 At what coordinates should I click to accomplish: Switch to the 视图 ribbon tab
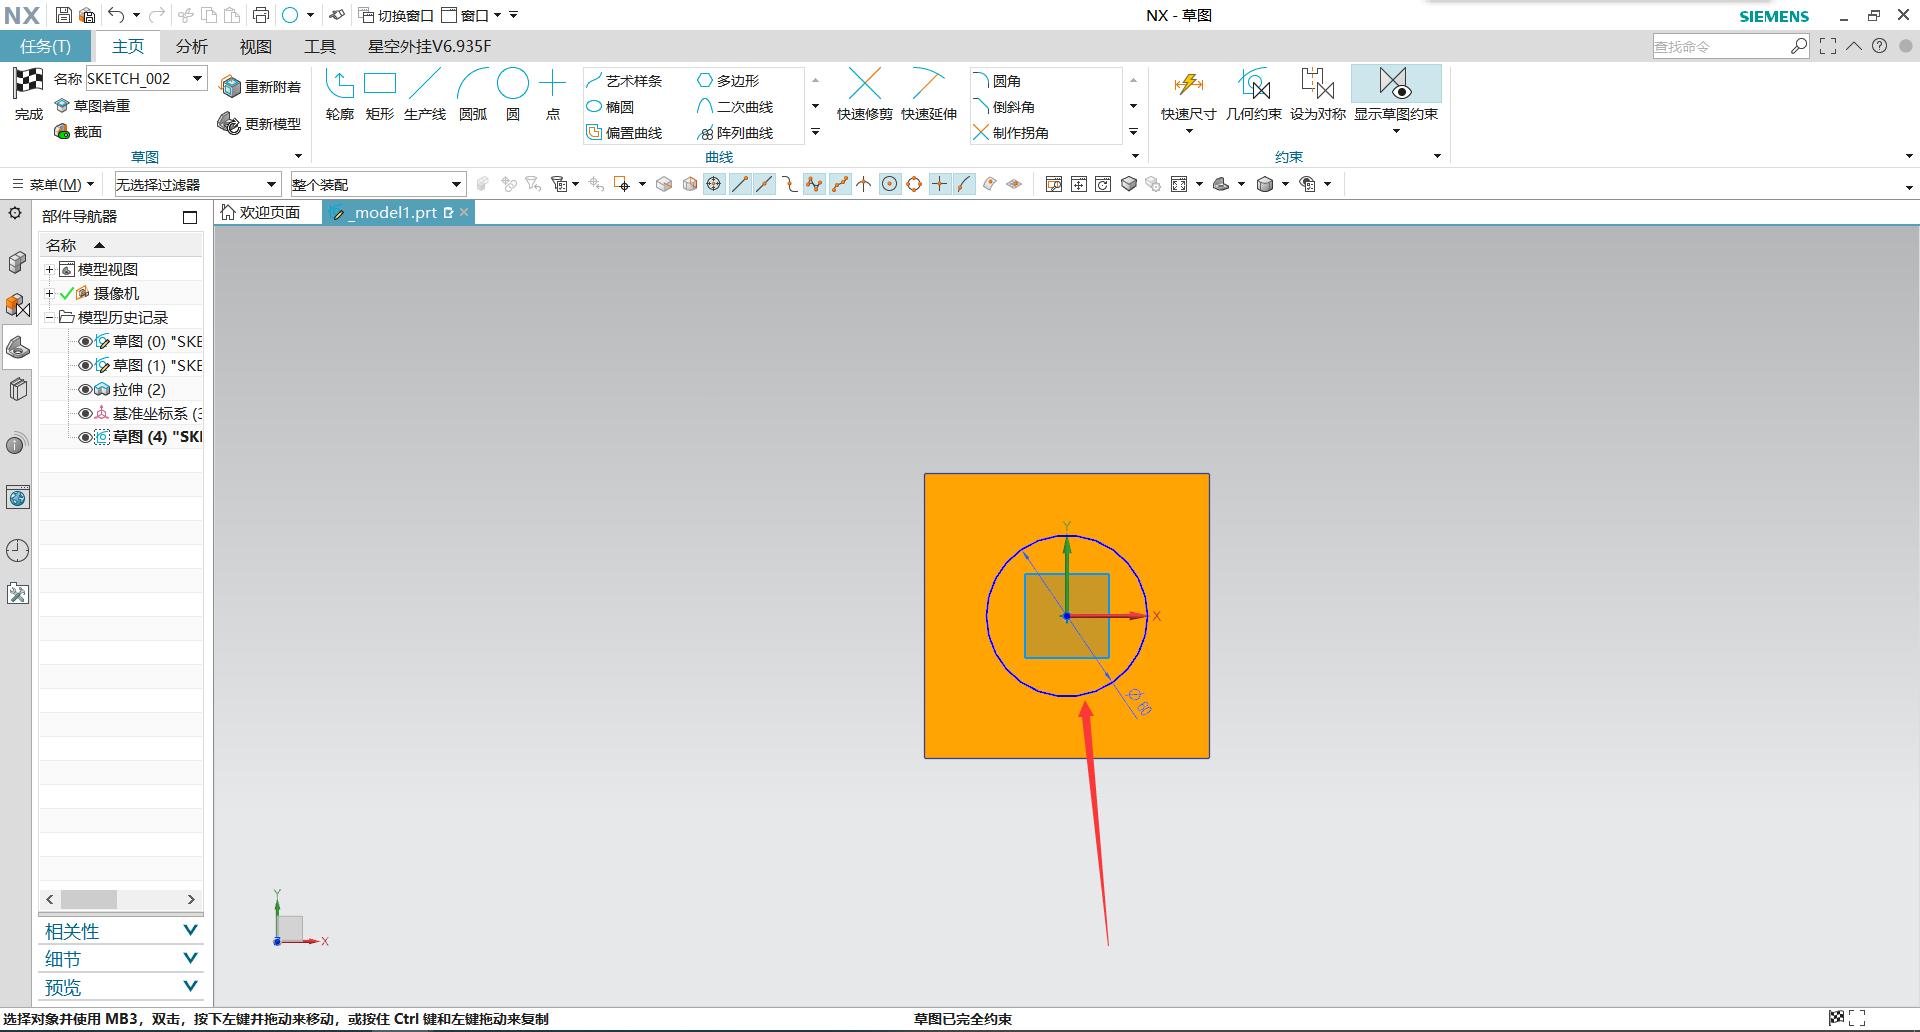(x=256, y=46)
